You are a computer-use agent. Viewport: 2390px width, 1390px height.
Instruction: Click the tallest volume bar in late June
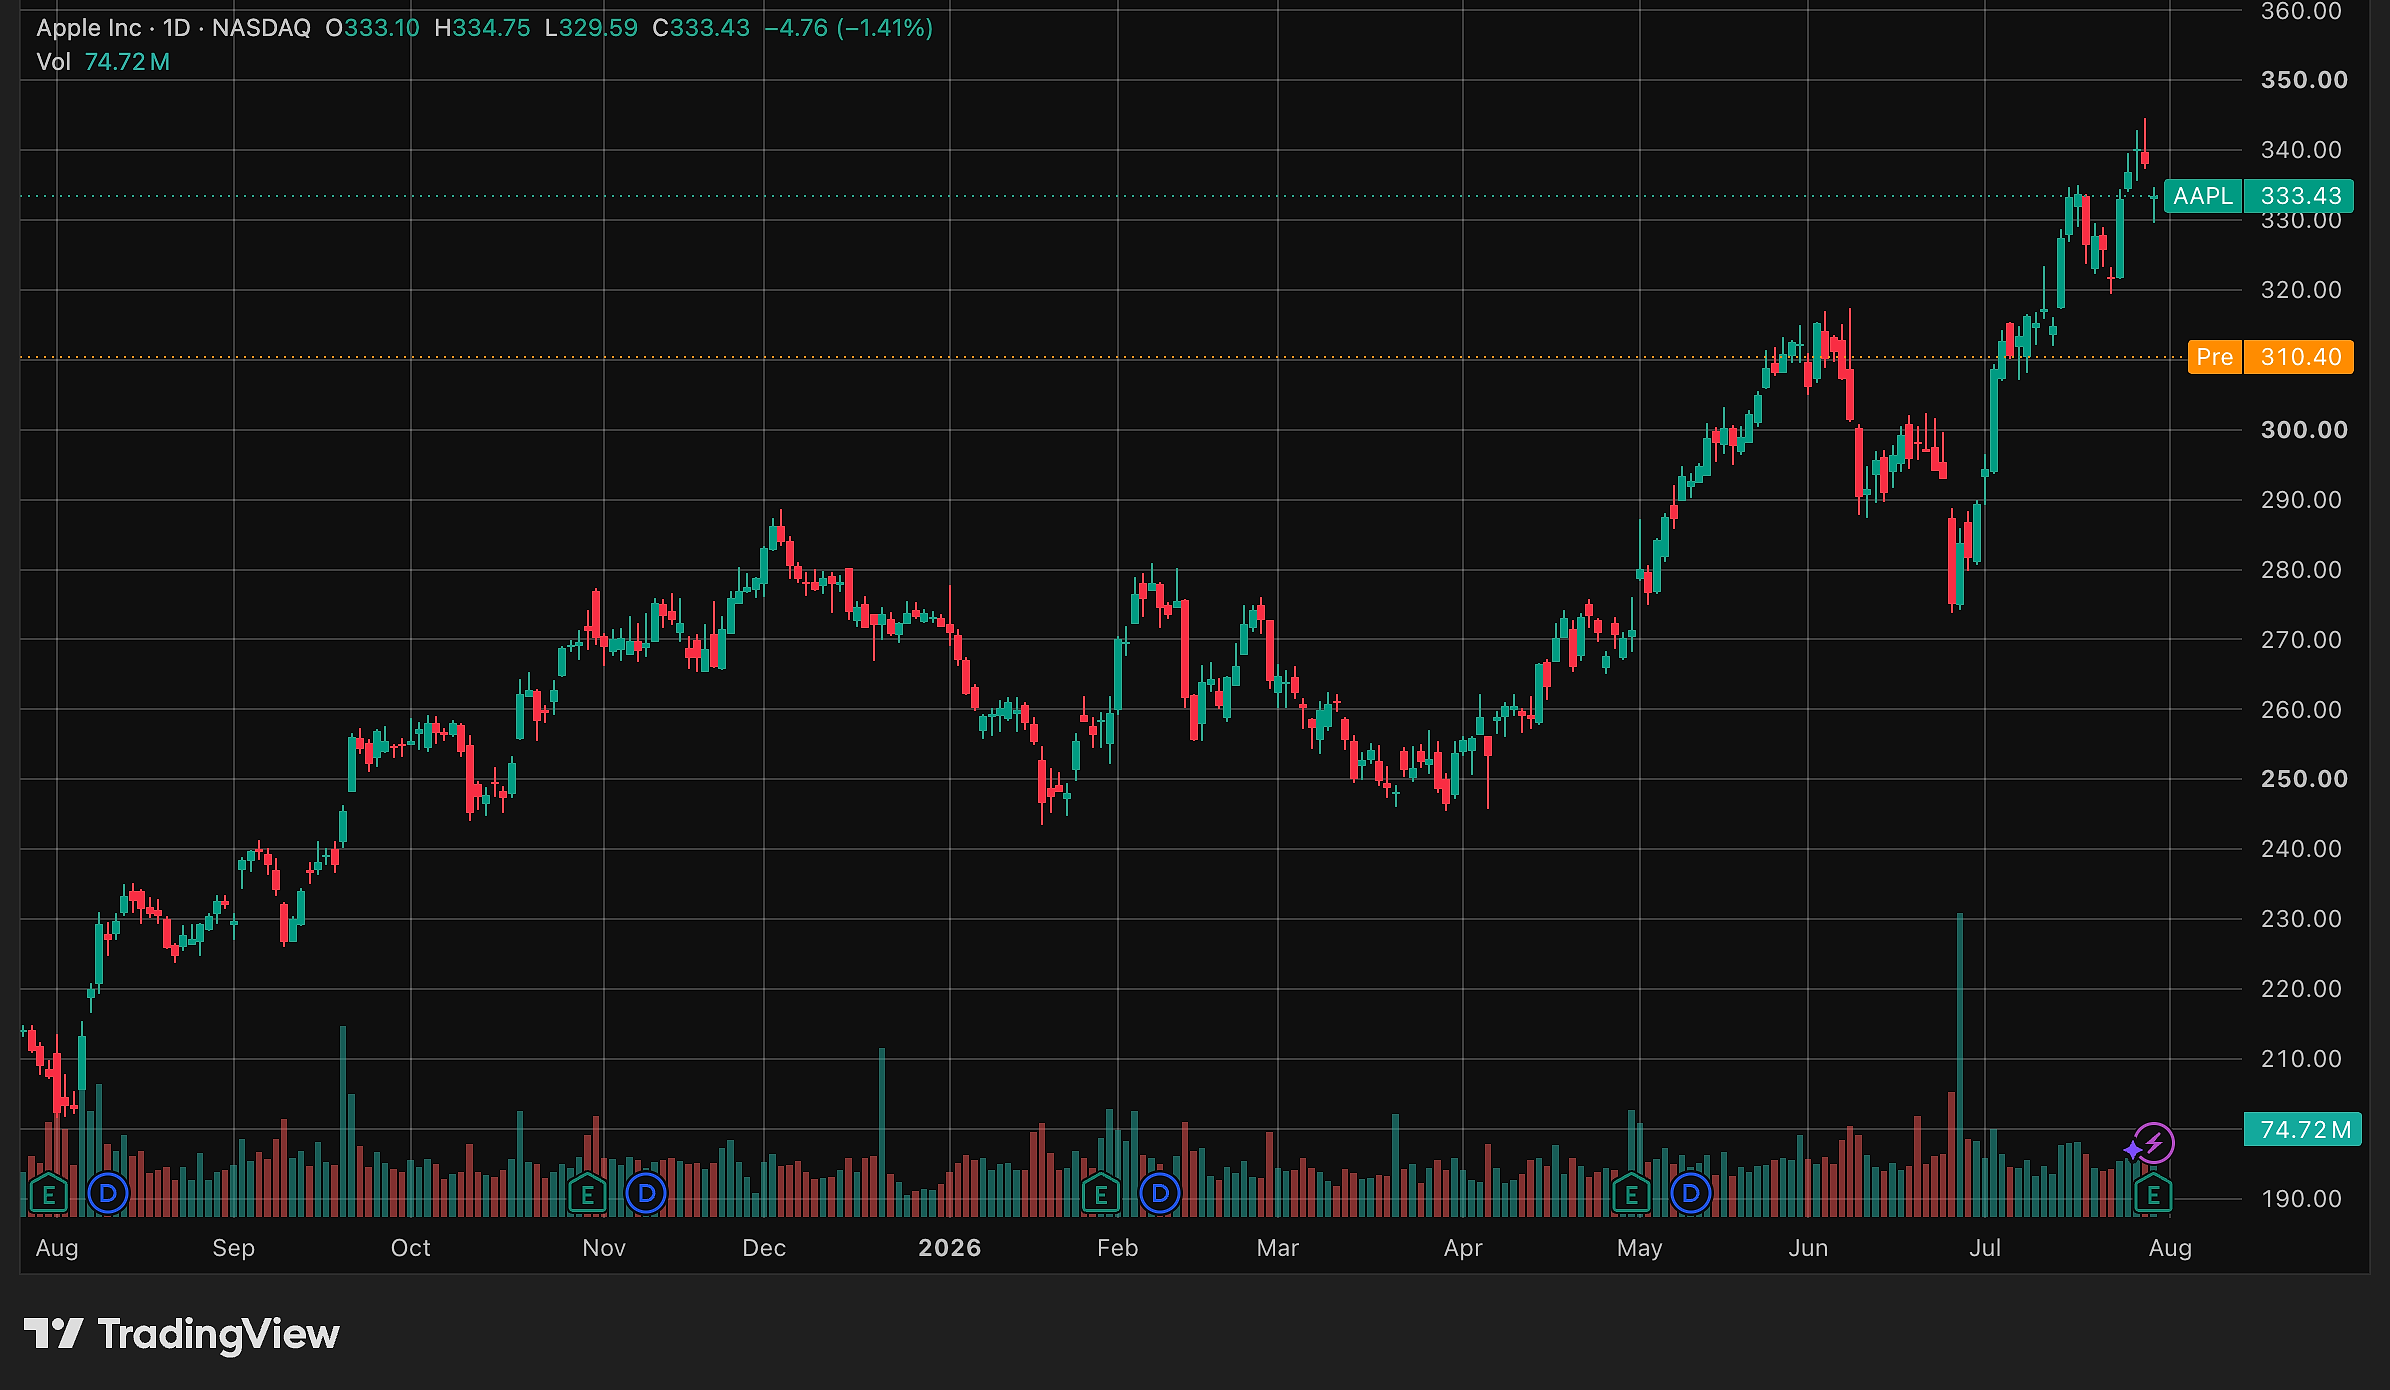point(1960,1064)
